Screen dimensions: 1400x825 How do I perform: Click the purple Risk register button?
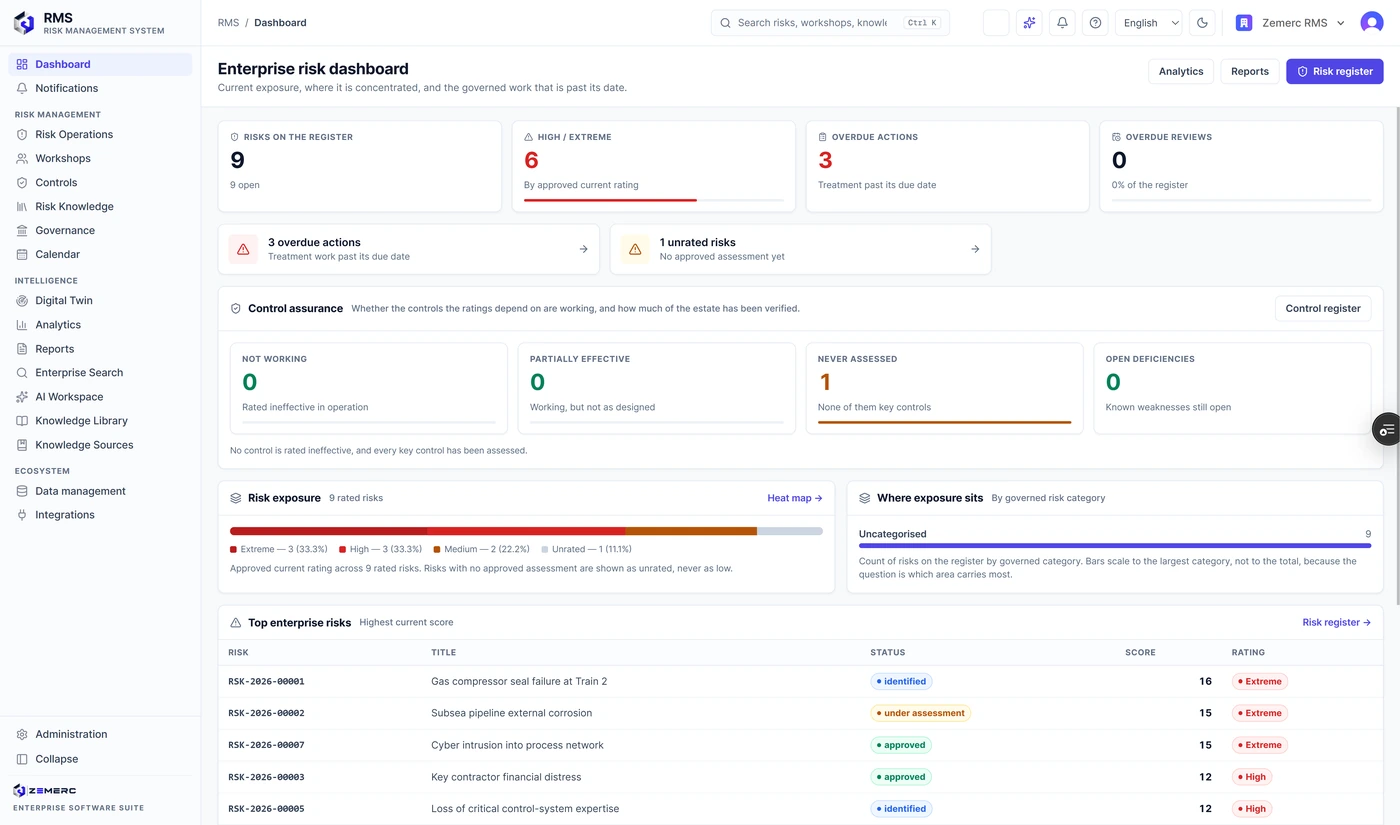pyautogui.click(x=1335, y=71)
